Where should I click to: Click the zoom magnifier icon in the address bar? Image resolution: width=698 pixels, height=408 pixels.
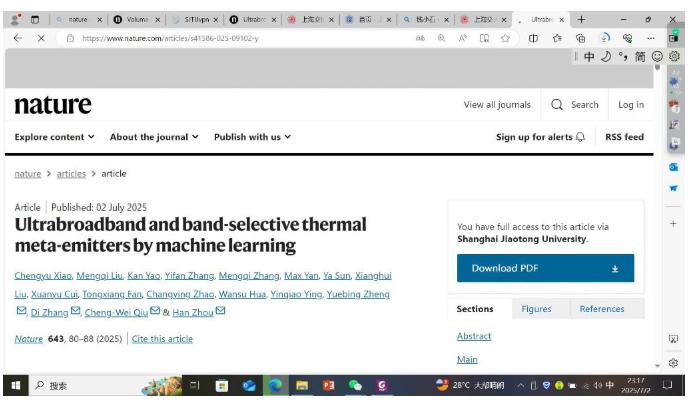point(441,38)
